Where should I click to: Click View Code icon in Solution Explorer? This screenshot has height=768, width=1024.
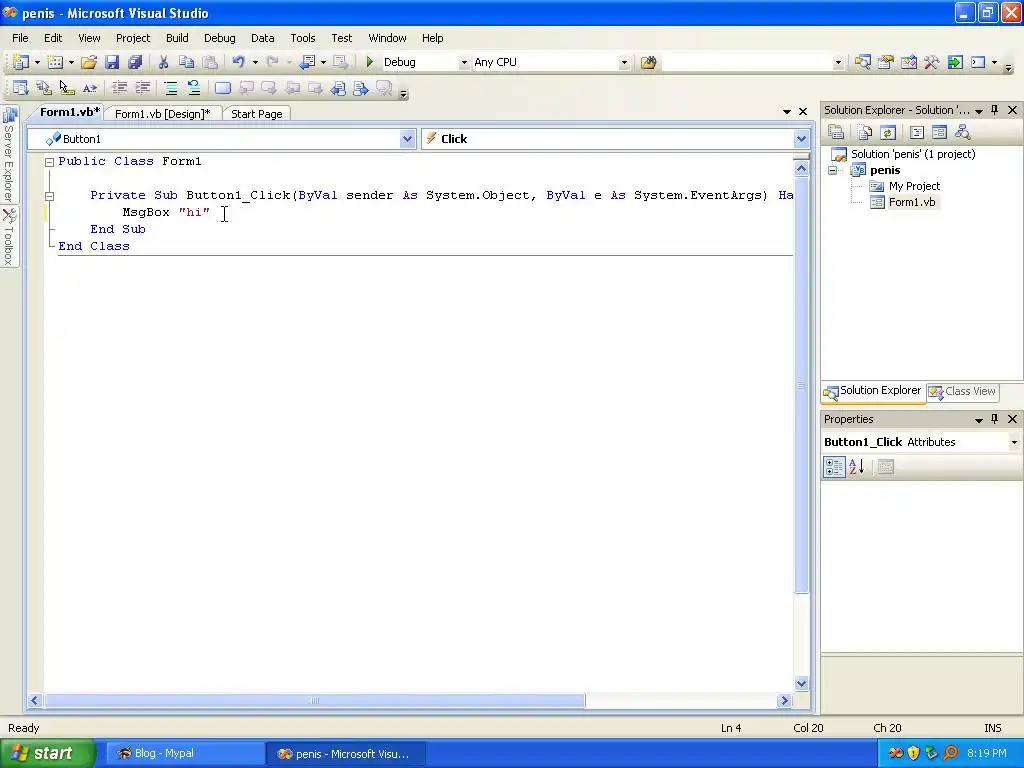pos(917,133)
